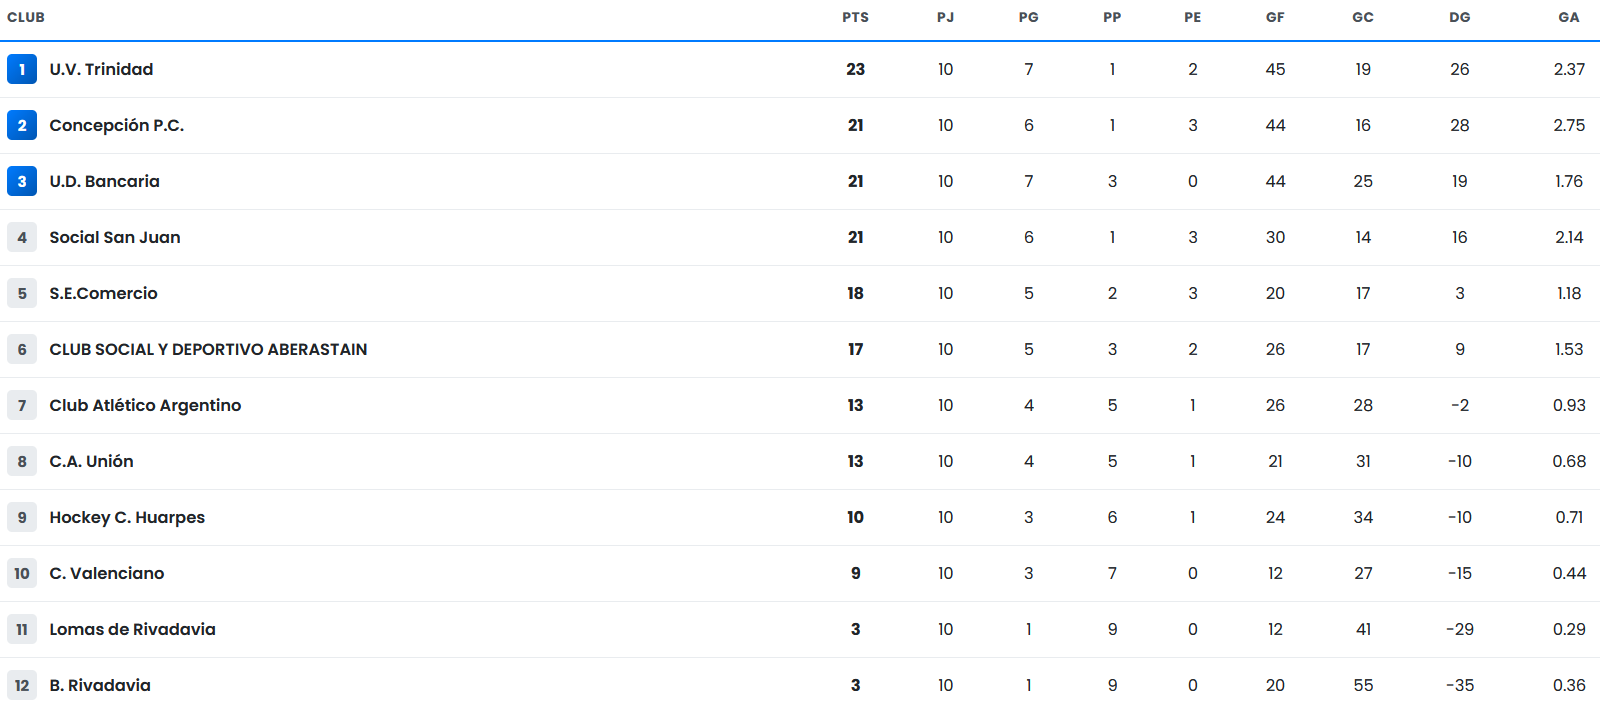
Task: Open Social San Juan team
Action: click(x=115, y=237)
